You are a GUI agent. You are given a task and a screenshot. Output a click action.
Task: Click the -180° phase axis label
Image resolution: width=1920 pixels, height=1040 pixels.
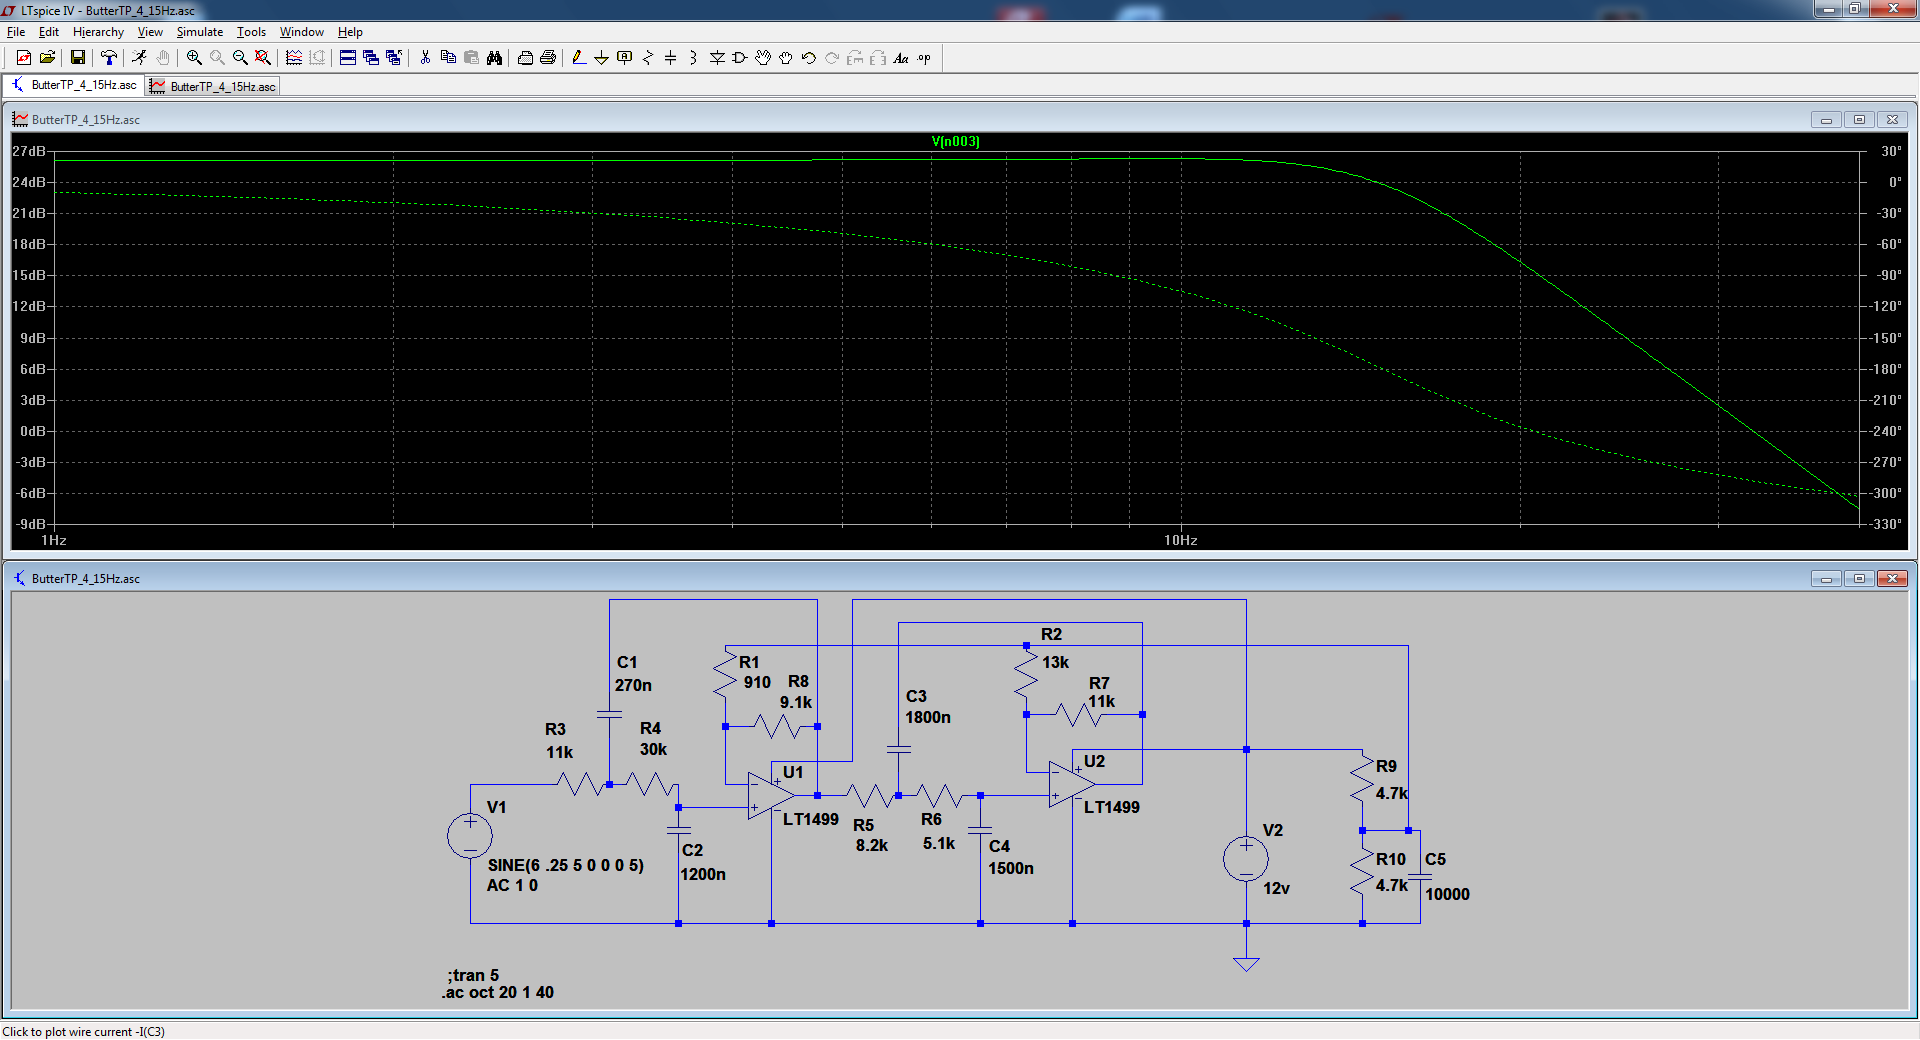pyautogui.click(x=1887, y=369)
